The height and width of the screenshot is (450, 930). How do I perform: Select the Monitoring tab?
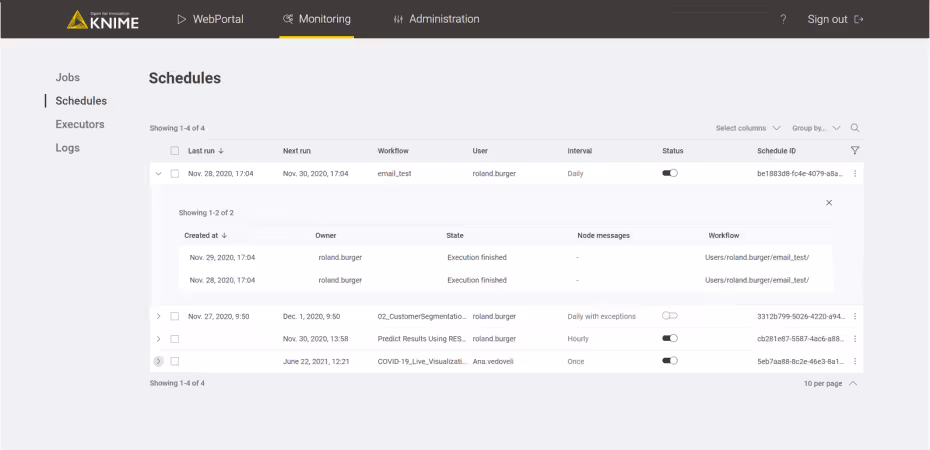(317, 20)
